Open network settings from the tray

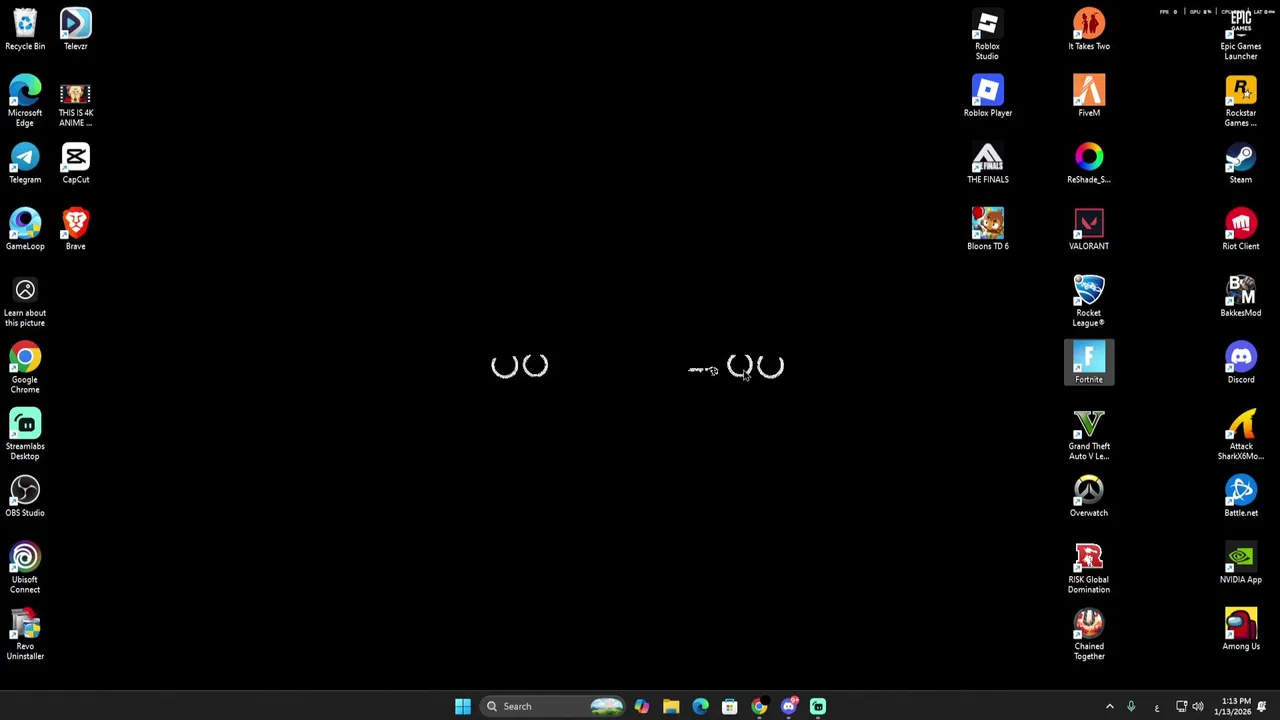1182,707
